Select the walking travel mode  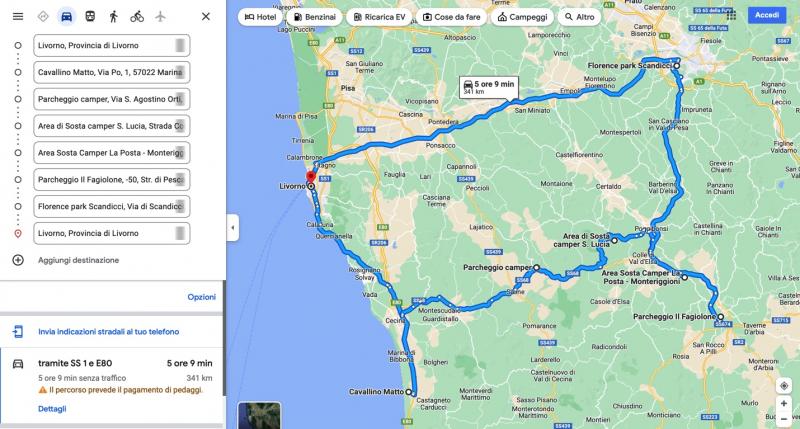tap(113, 16)
